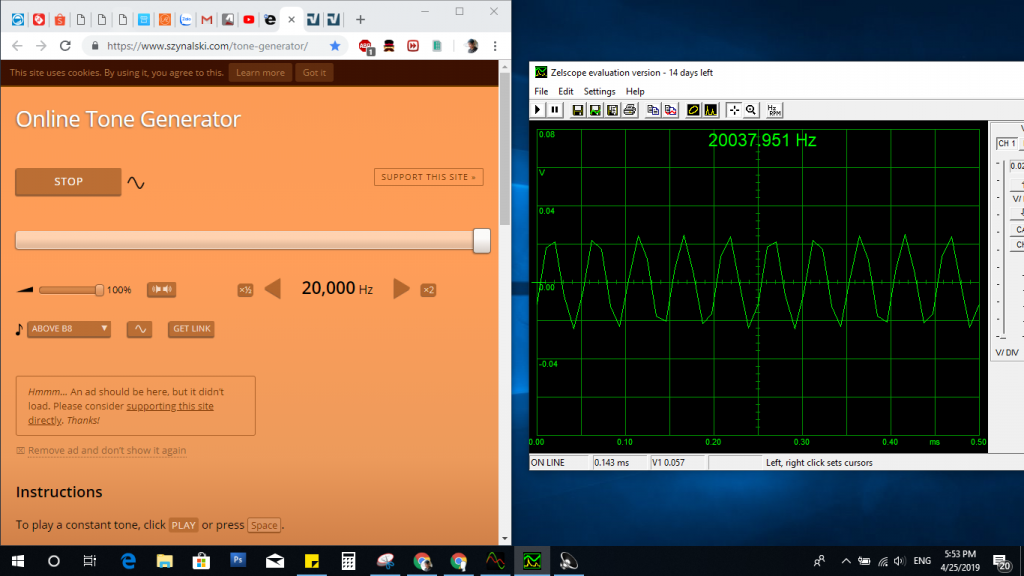Screen dimensions: 1024x576
Task: Select the zoom magnifier tool in Zelscope
Action: point(750,110)
